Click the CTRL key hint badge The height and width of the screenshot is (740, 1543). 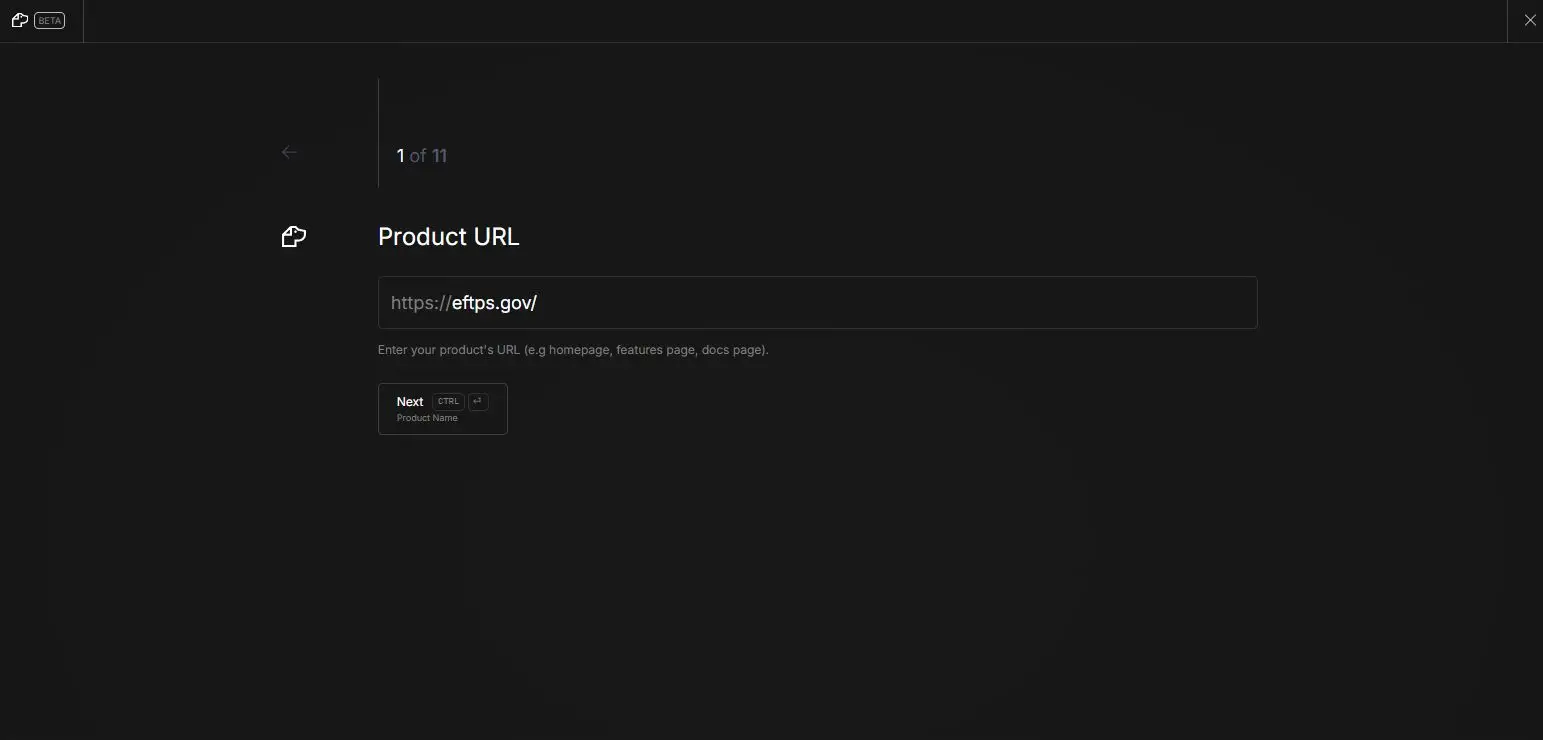pos(448,401)
